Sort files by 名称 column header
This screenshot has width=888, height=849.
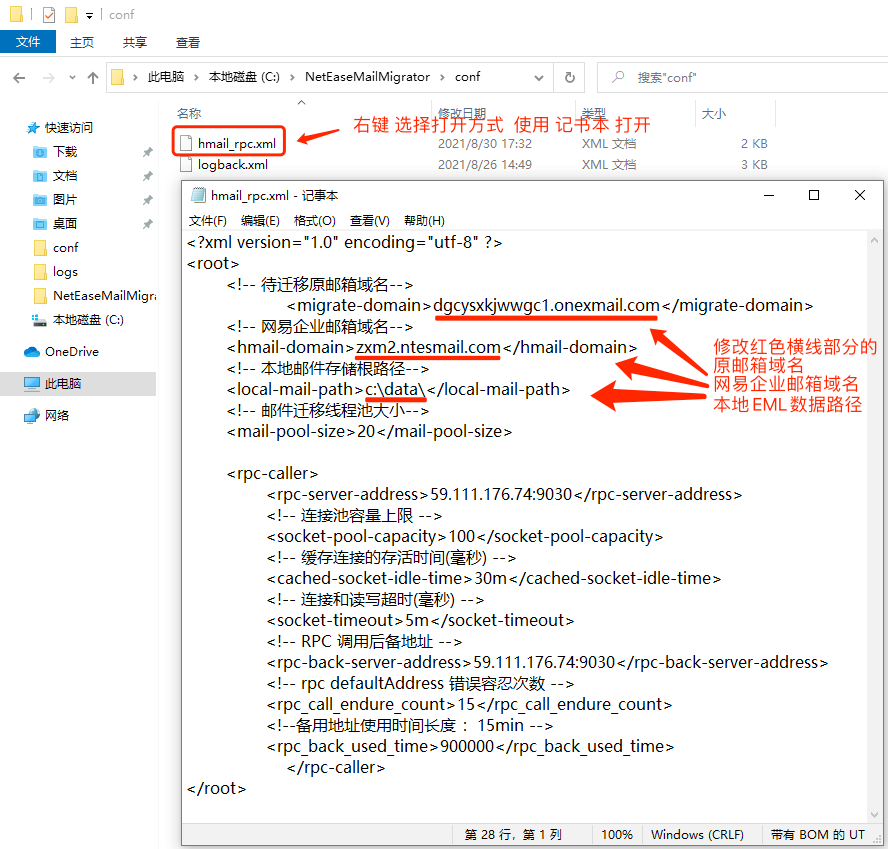click(189, 114)
